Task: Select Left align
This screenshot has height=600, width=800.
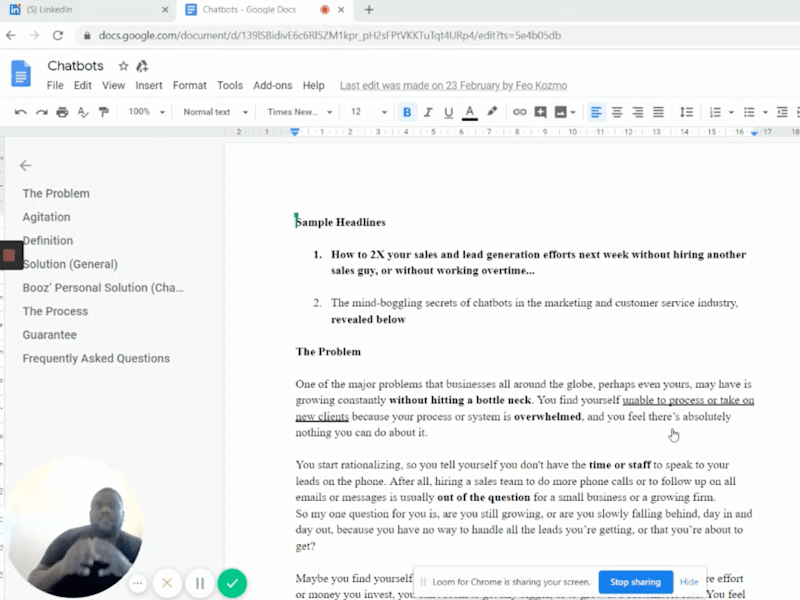Action: 595,112
